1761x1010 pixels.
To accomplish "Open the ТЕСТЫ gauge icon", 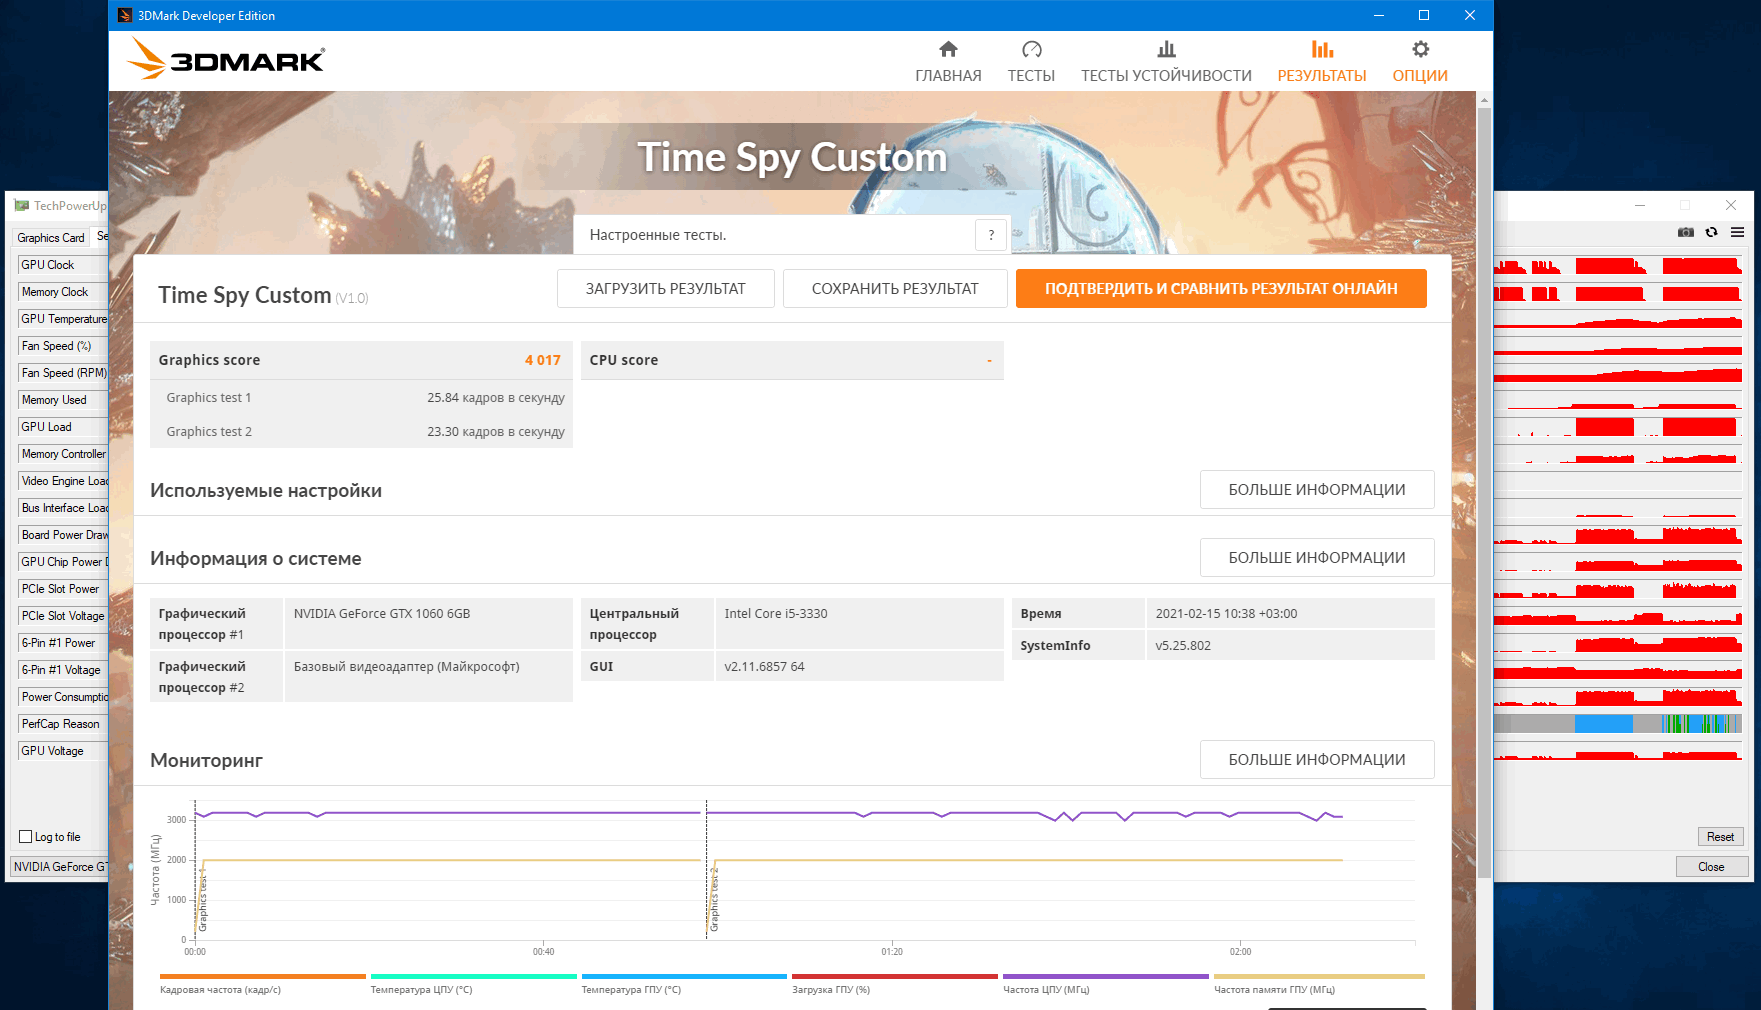I will click(1031, 49).
